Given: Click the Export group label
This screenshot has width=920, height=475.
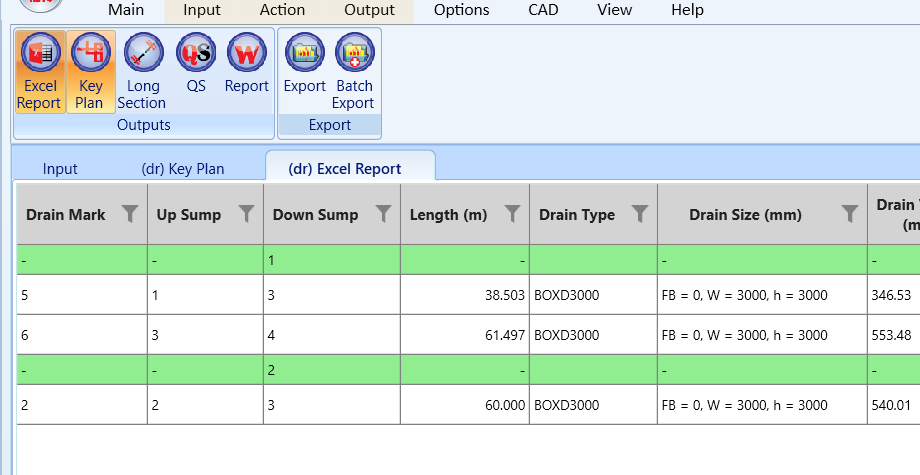Looking at the screenshot, I should [x=330, y=125].
